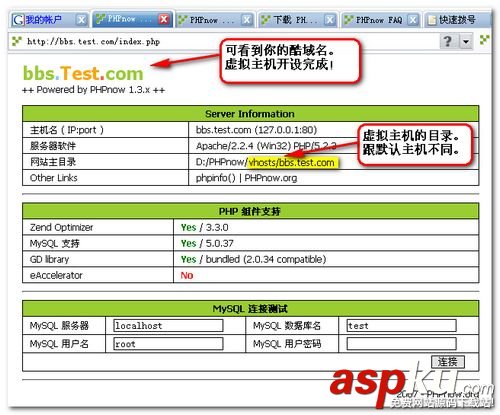The width and height of the screenshot is (500, 415).
Task: Click the PHP 组件支持 header
Action: (x=250, y=211)
